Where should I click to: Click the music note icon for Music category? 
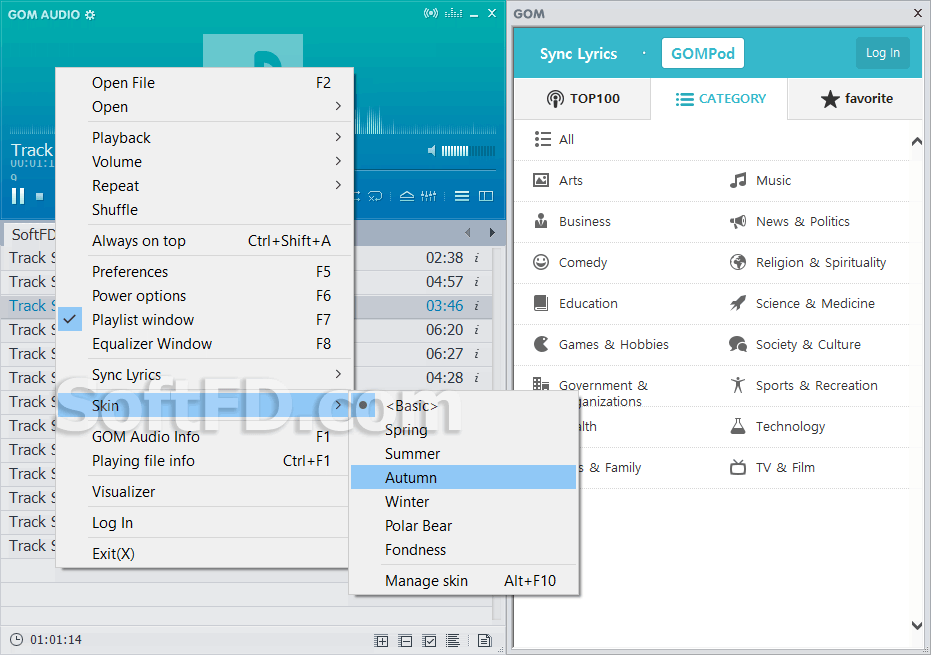pos(738,181)
